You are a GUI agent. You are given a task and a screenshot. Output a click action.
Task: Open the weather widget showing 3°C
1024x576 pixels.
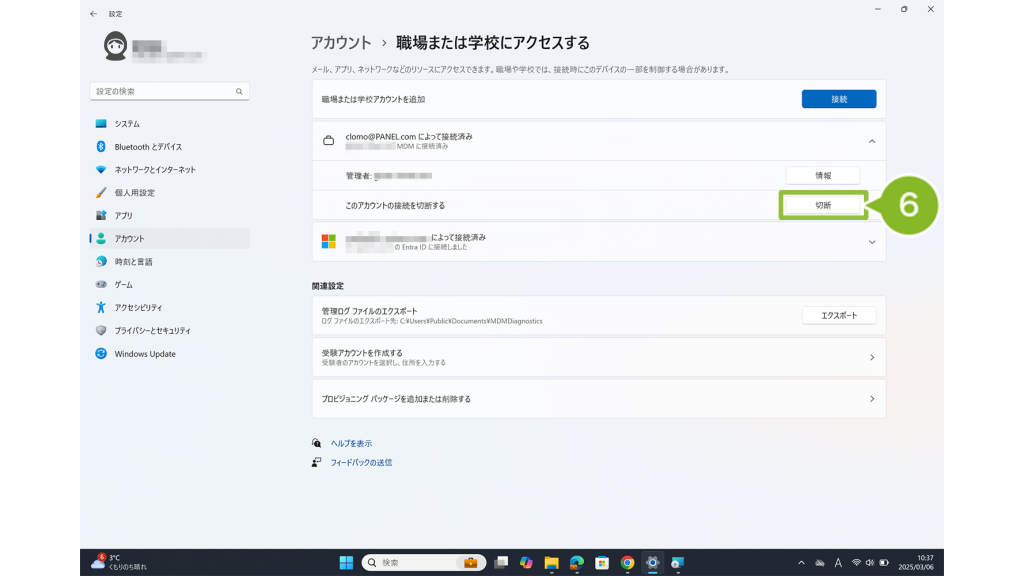[120, 562]
